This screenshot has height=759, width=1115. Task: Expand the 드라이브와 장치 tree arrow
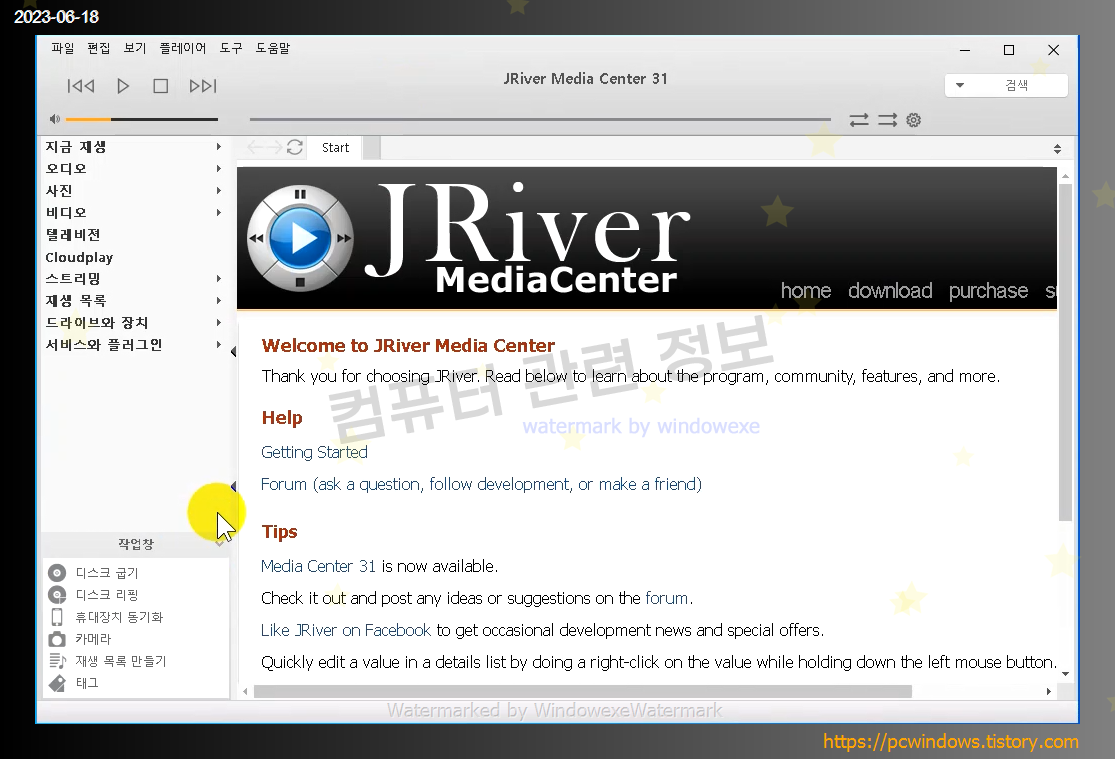219,323
